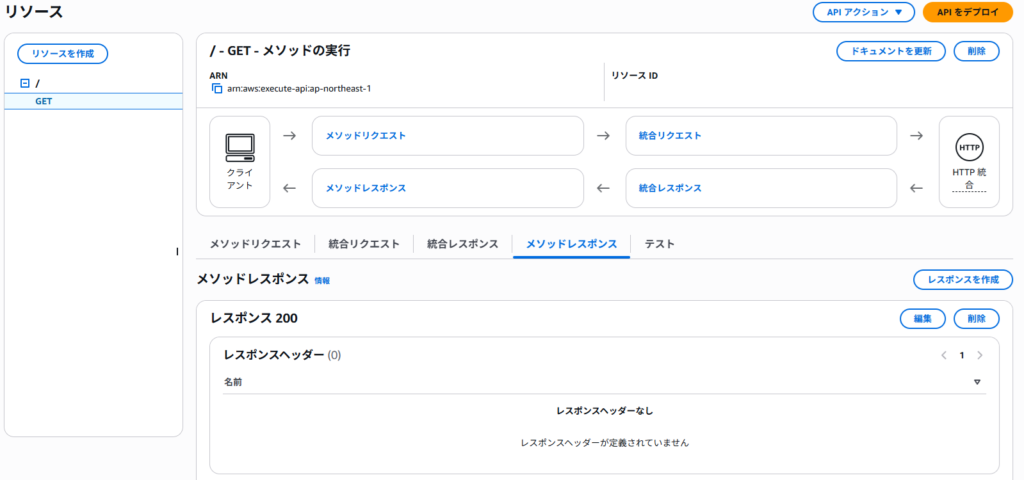Go to previous response headers page

point(943,355)
